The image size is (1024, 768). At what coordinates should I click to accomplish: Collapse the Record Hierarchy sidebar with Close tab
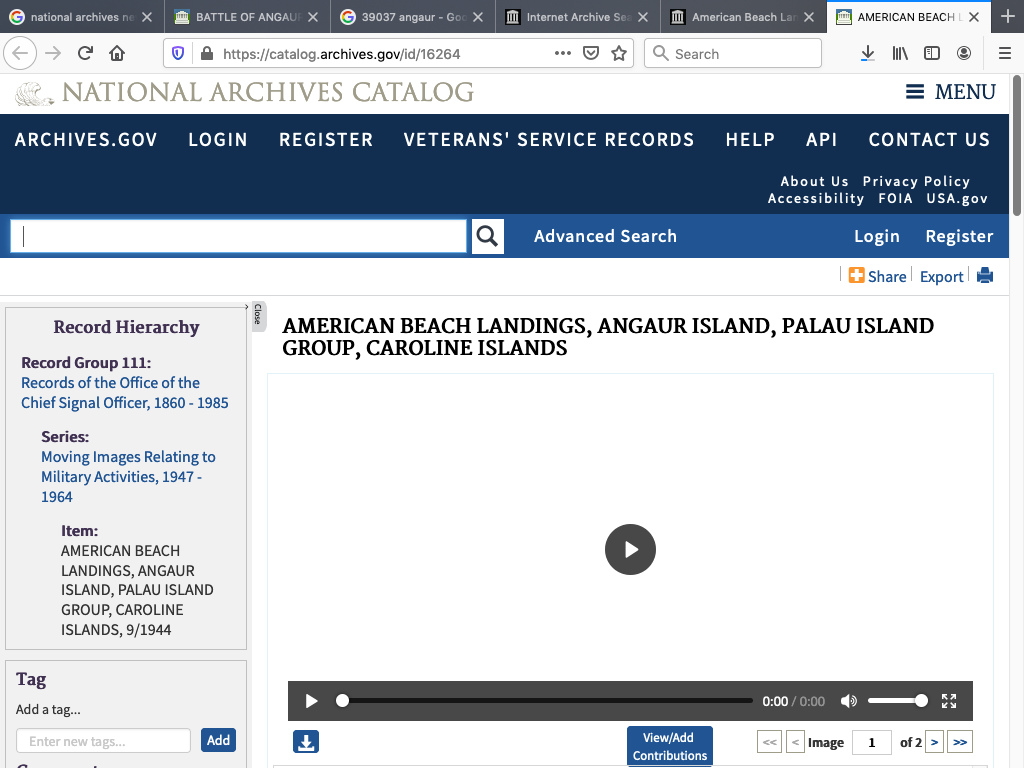coord(257,314)
